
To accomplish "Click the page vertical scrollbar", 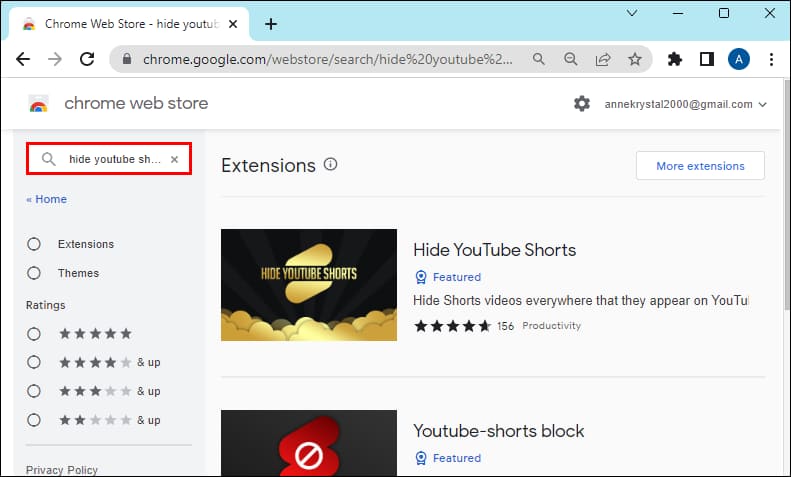I will [x=787, y=194].
